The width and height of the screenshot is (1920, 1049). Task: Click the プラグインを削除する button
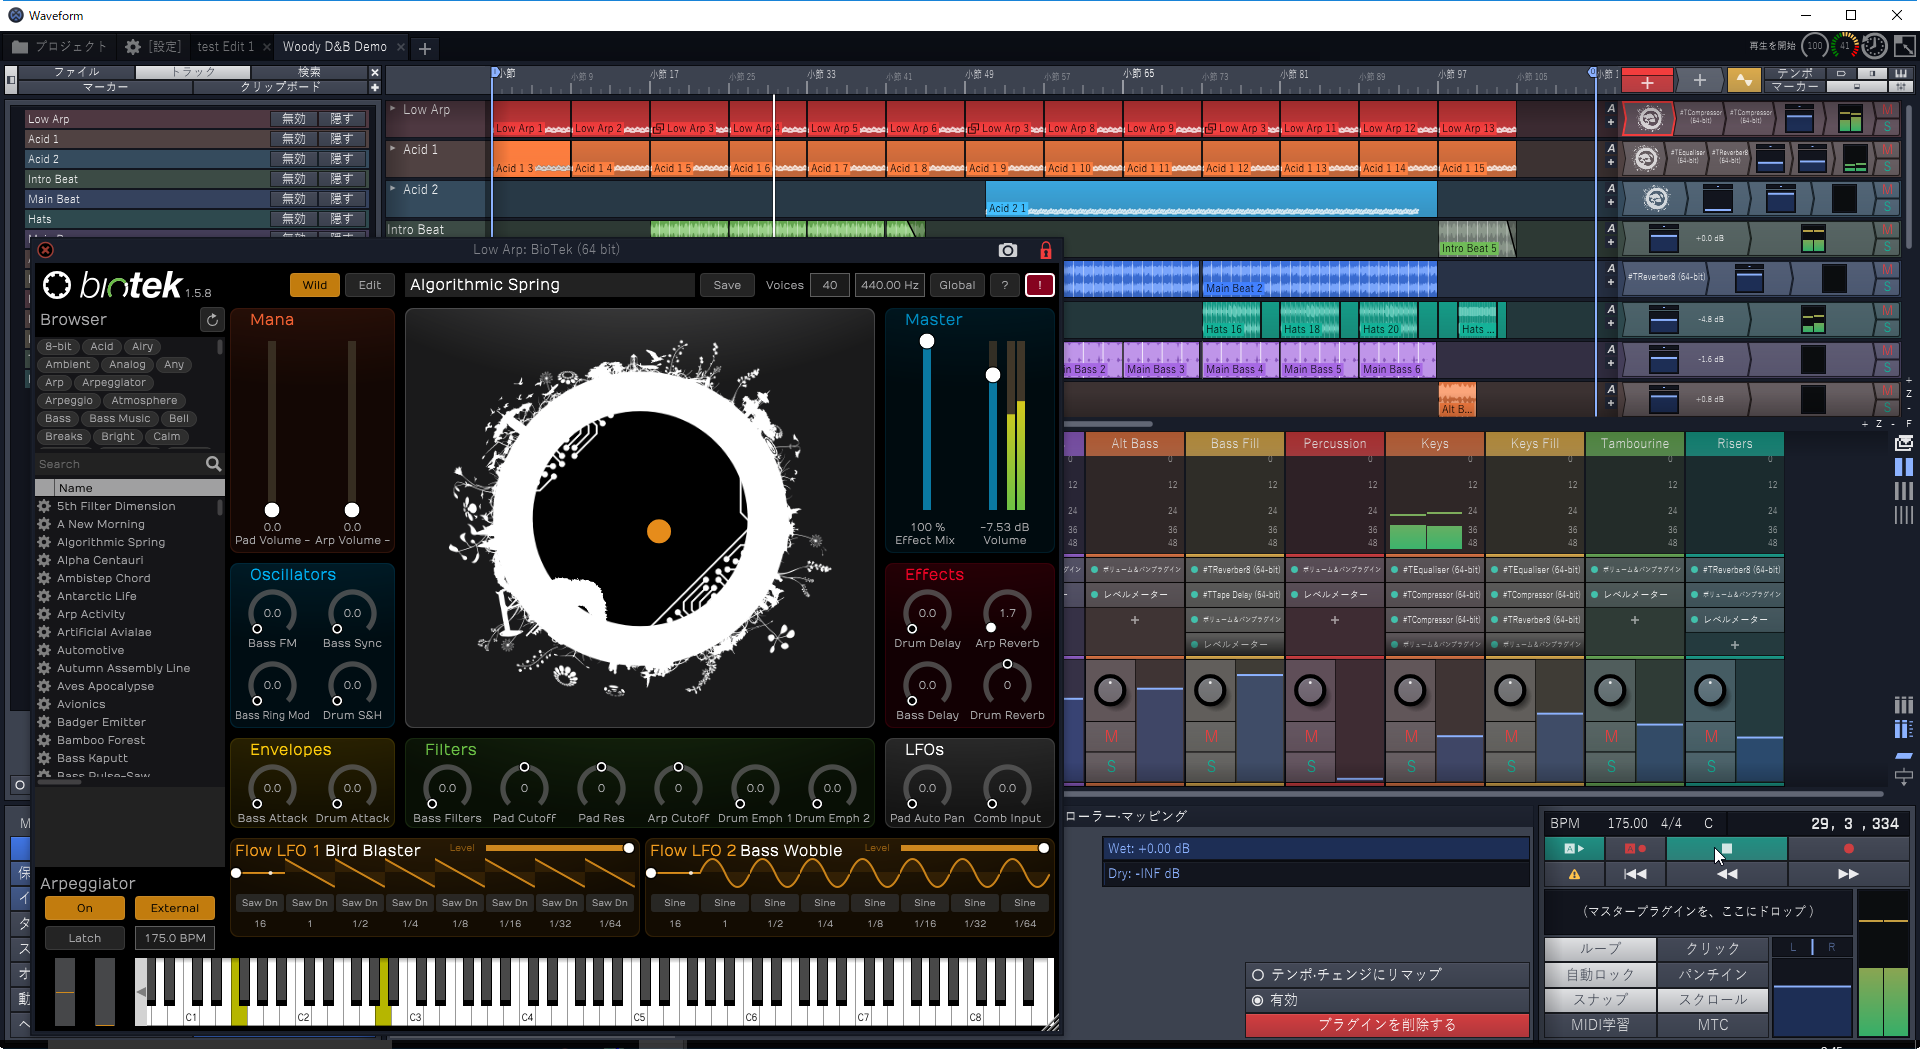[x=1386, y=1025]
